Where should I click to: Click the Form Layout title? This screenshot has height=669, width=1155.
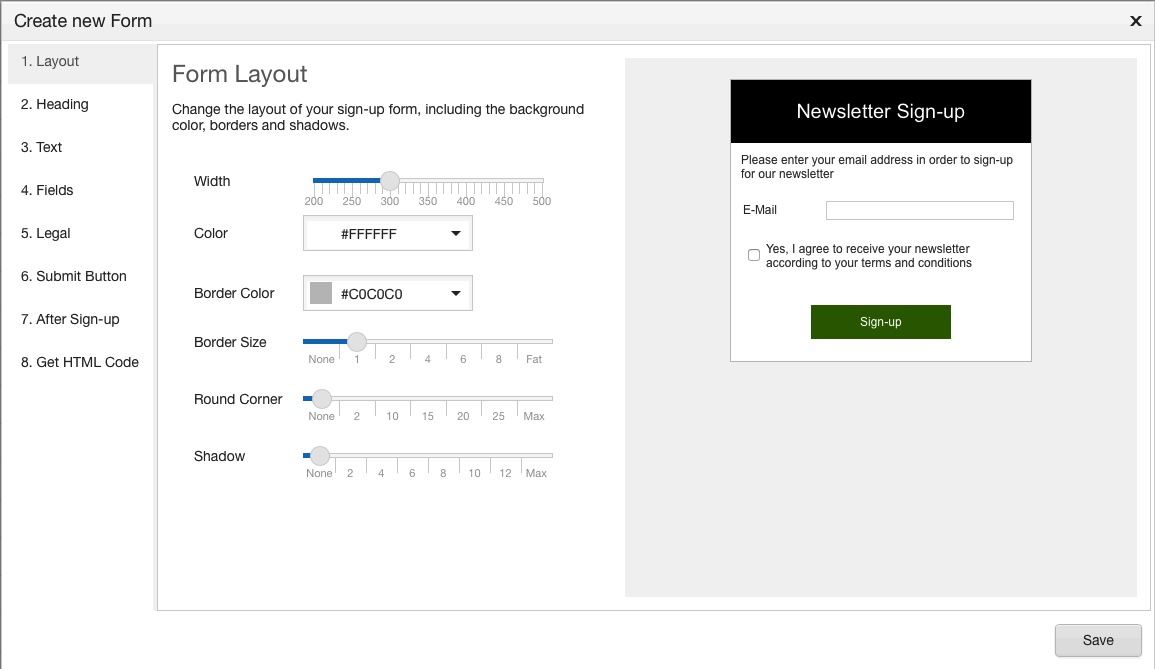click(x=239, y=74)
